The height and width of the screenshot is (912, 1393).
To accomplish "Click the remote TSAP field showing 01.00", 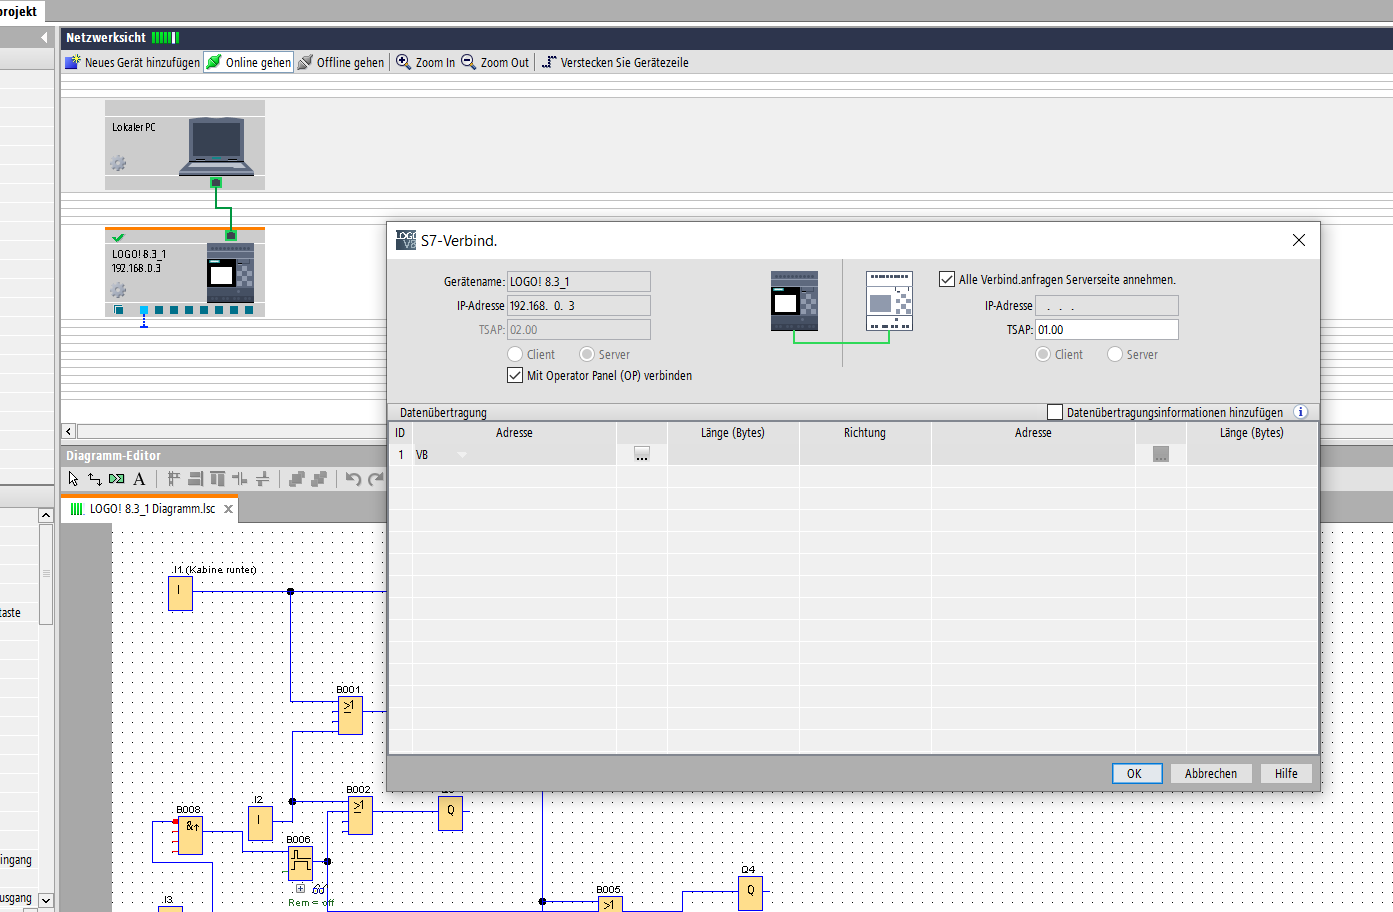I will tap(1107, 330).
